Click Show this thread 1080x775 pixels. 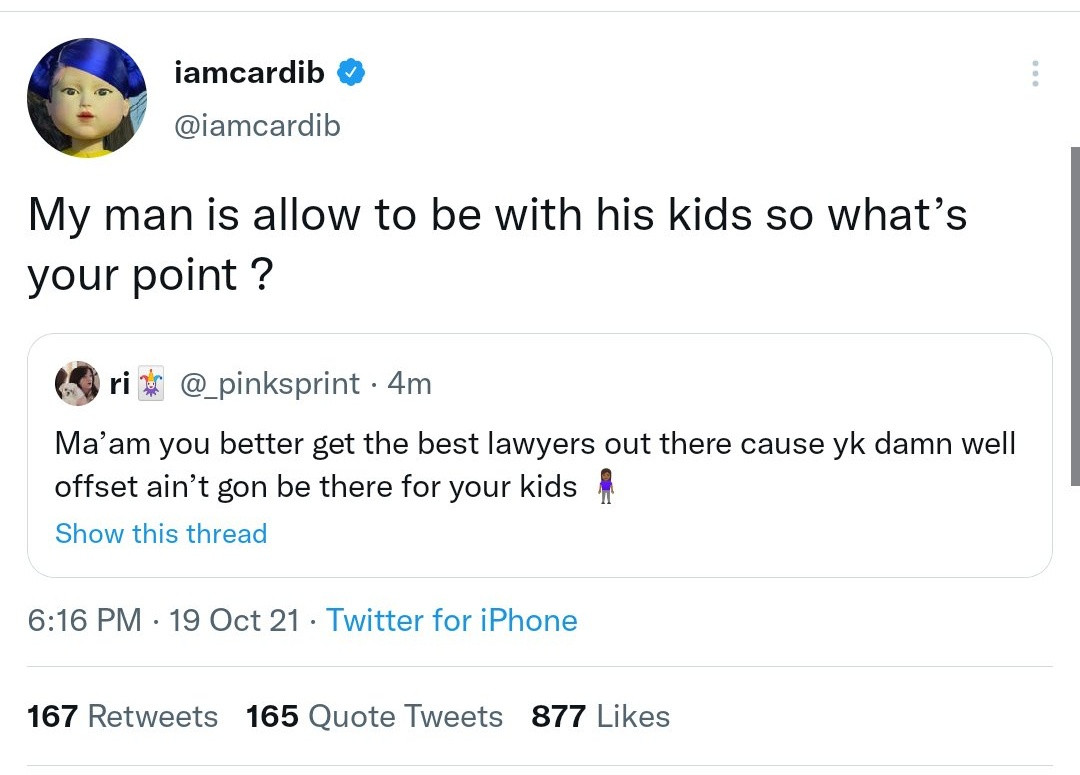point(161,533)
